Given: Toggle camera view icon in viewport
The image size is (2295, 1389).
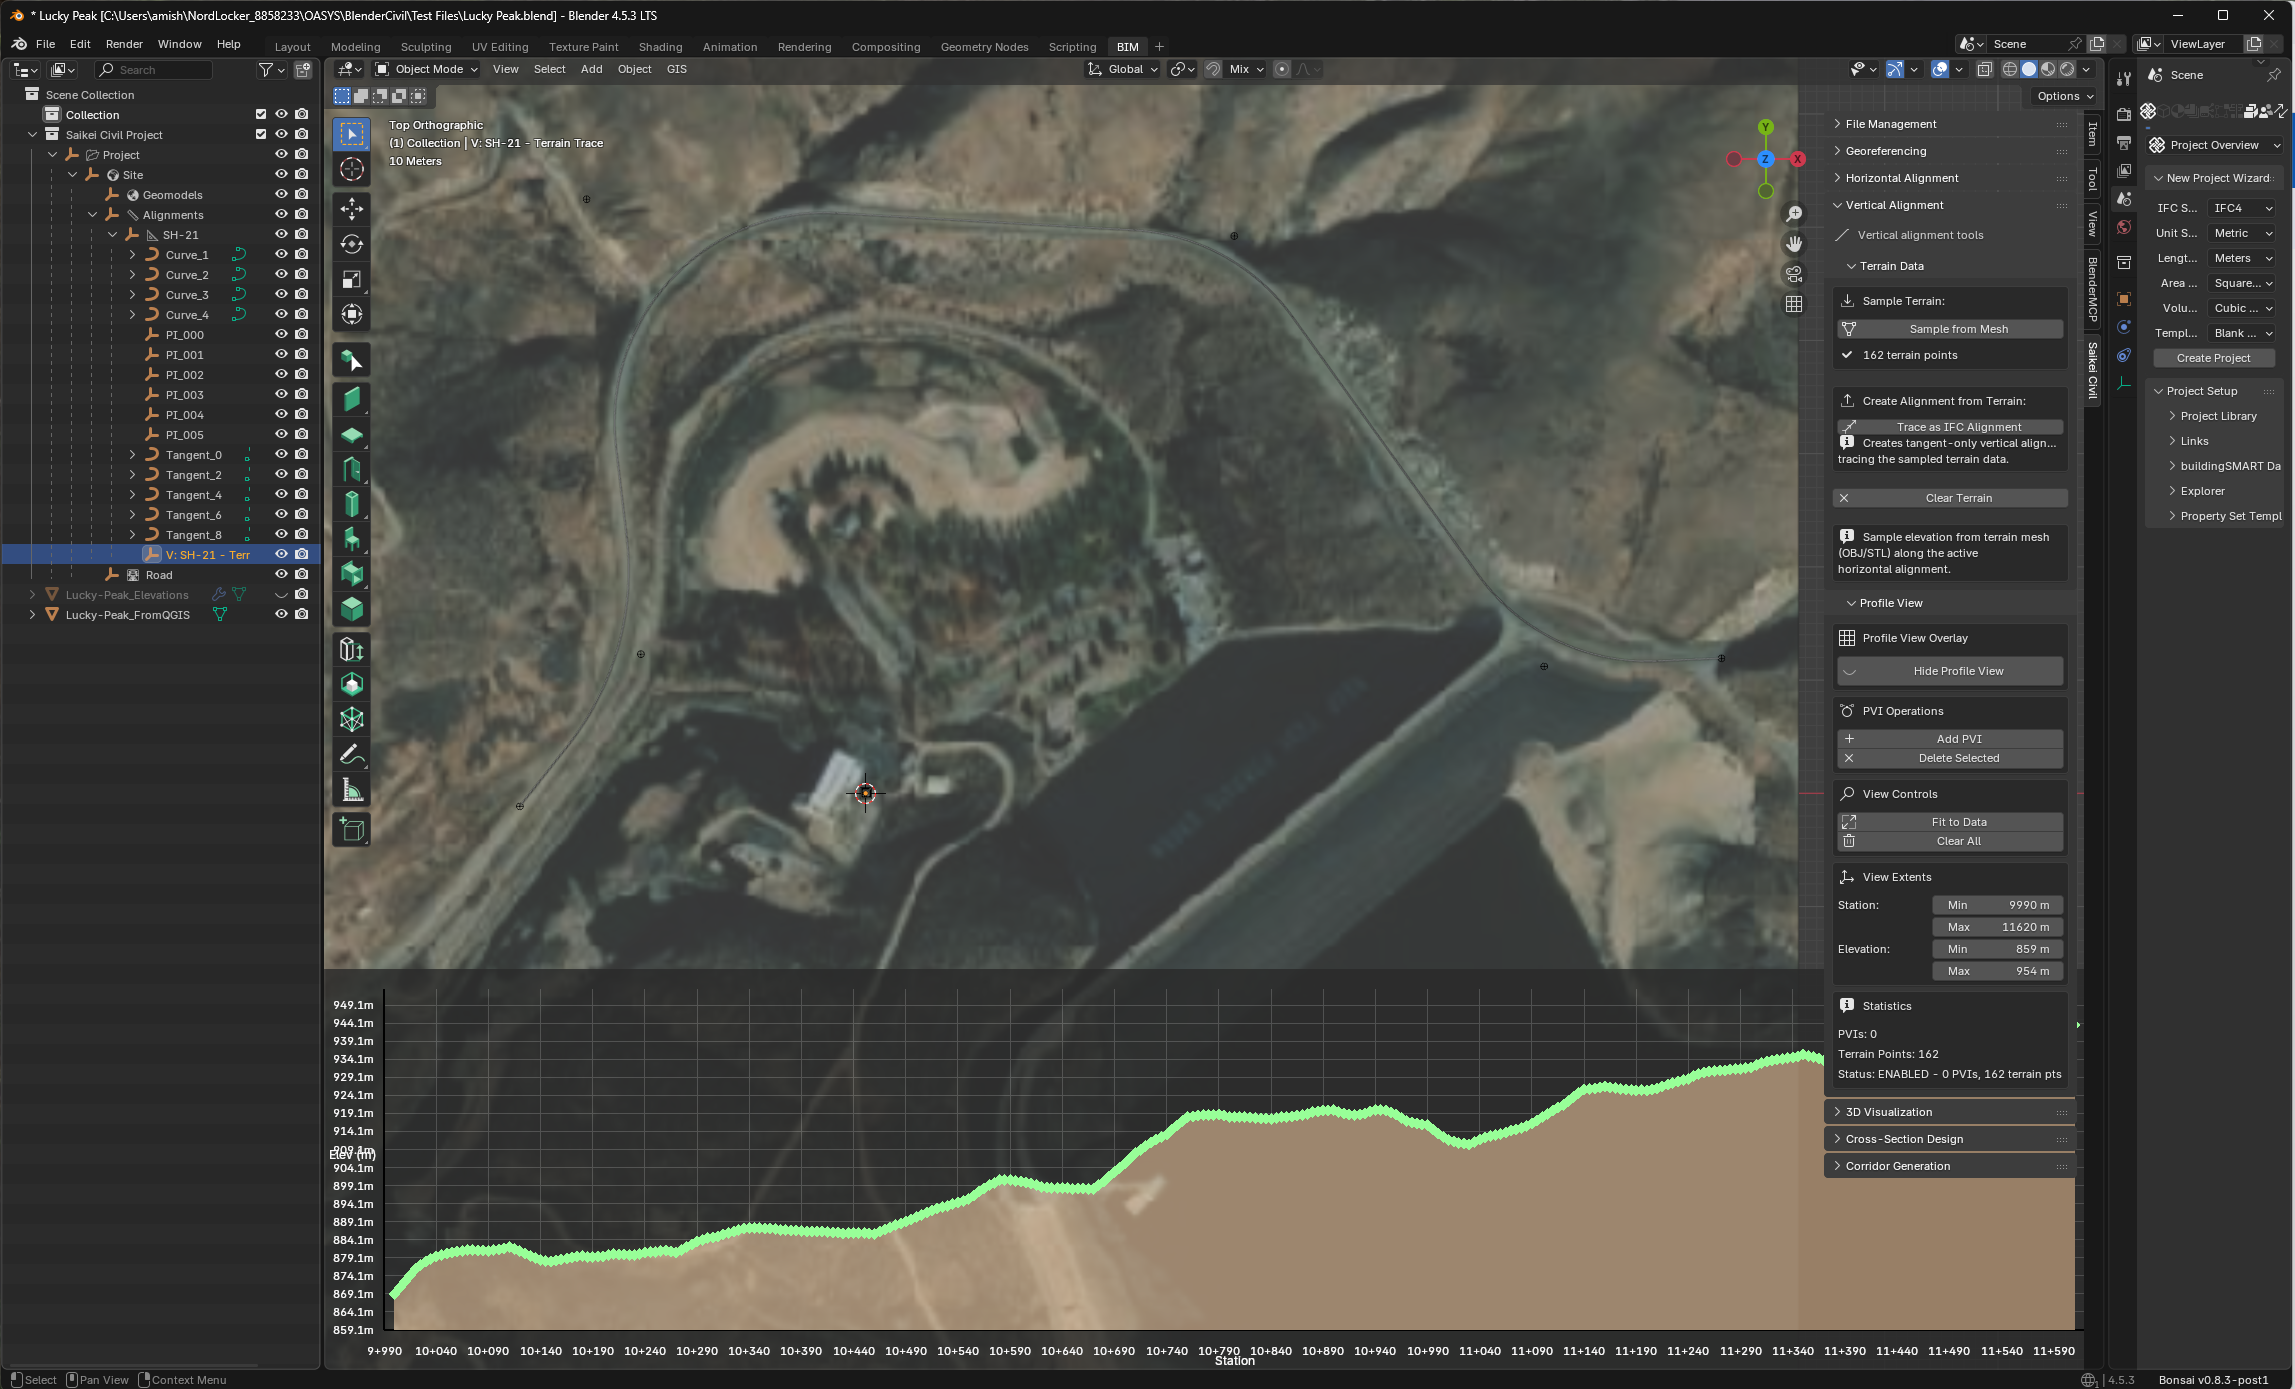Looking at the screenshot, I should pos(1794,274).
